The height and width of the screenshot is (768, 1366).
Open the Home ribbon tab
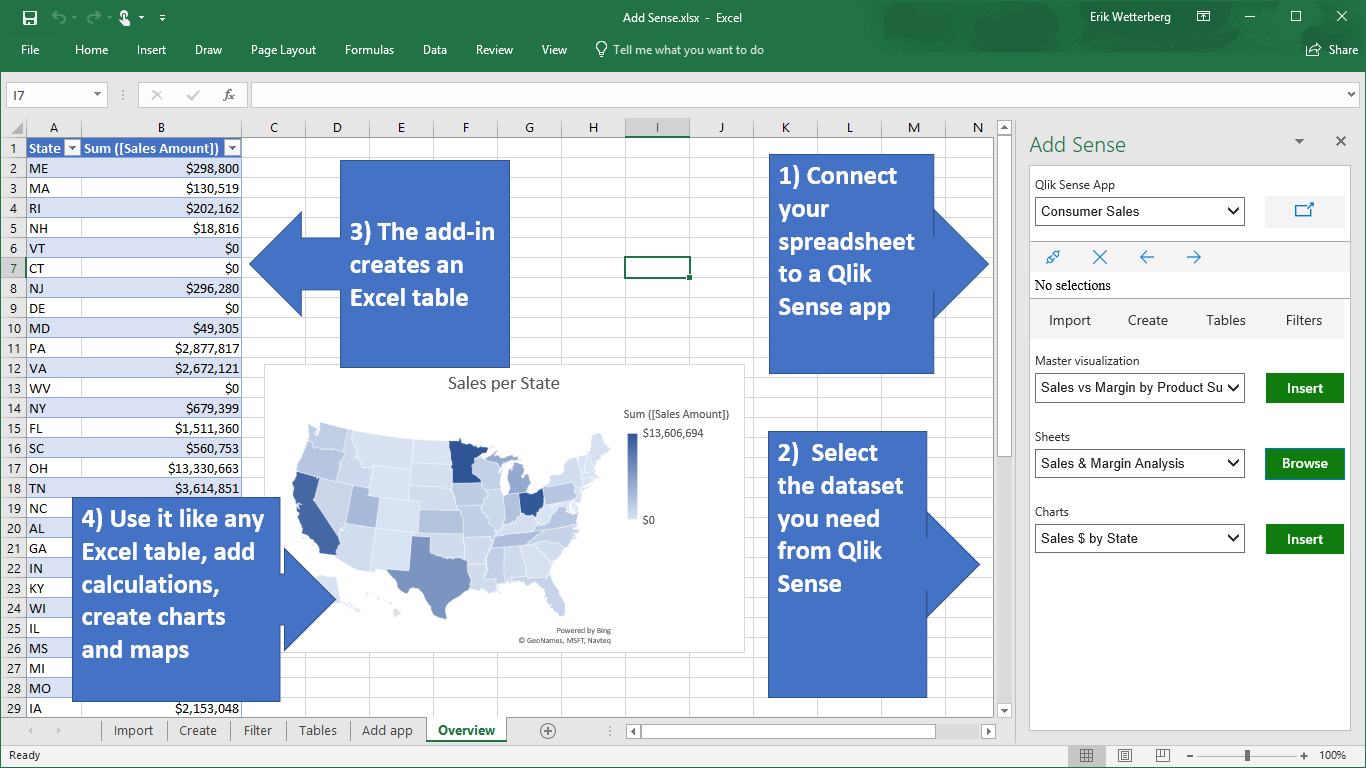pos(91,50)
